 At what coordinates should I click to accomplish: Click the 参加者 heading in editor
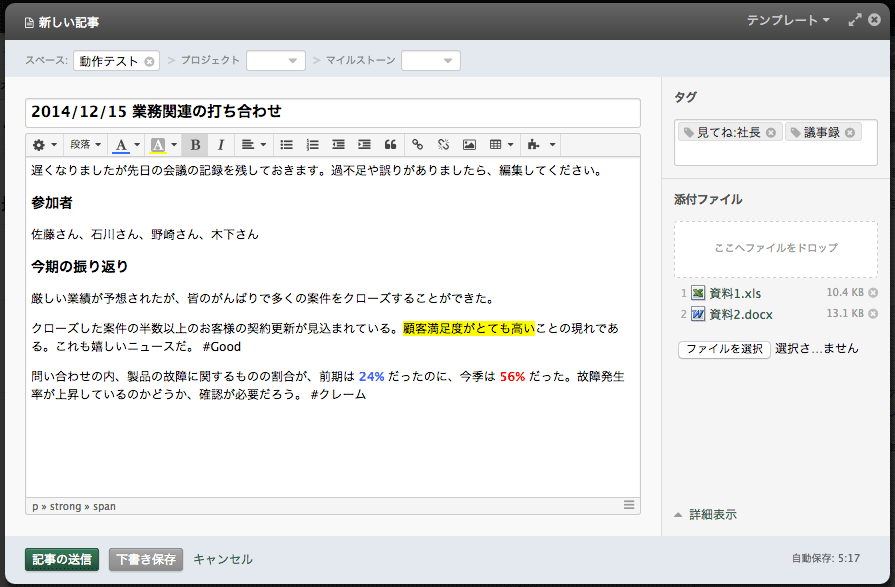tap(52, 203)
